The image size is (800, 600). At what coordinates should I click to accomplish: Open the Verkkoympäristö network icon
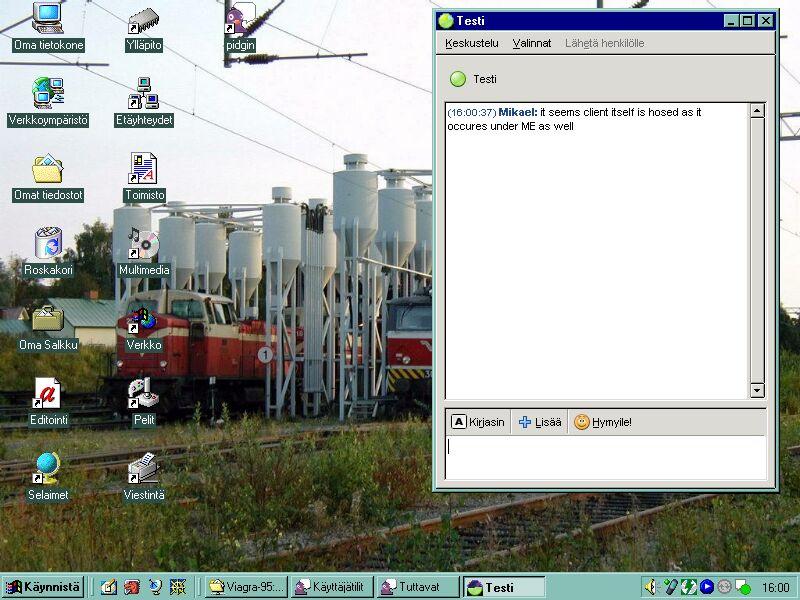[x=48, y=96]
